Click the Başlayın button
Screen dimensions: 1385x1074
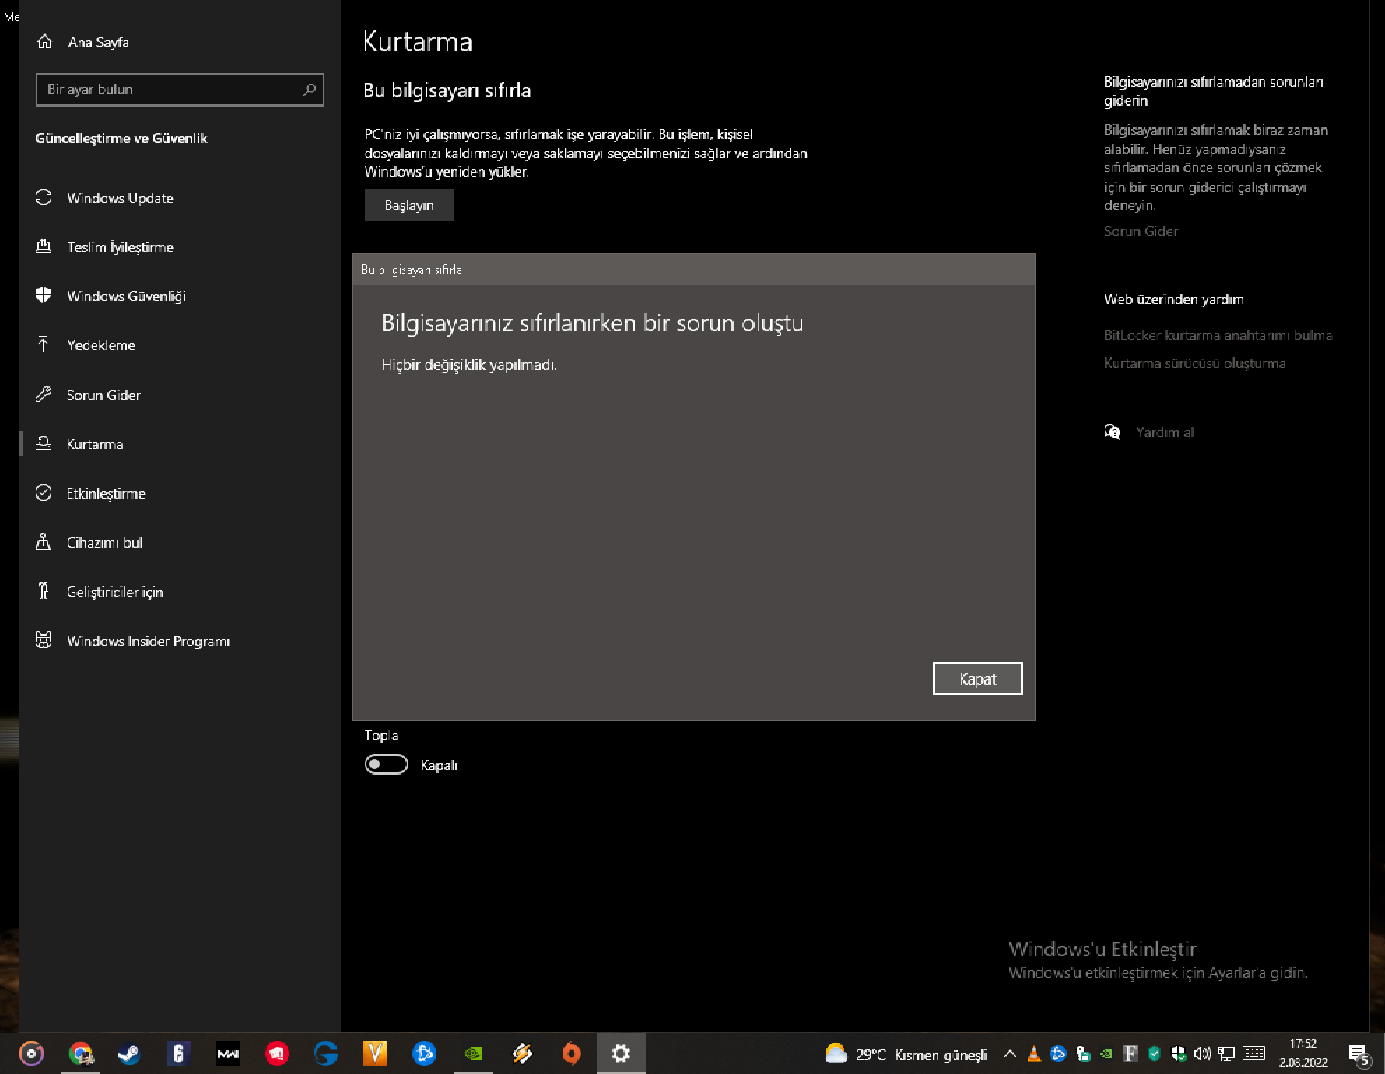[x=409, y=205]
